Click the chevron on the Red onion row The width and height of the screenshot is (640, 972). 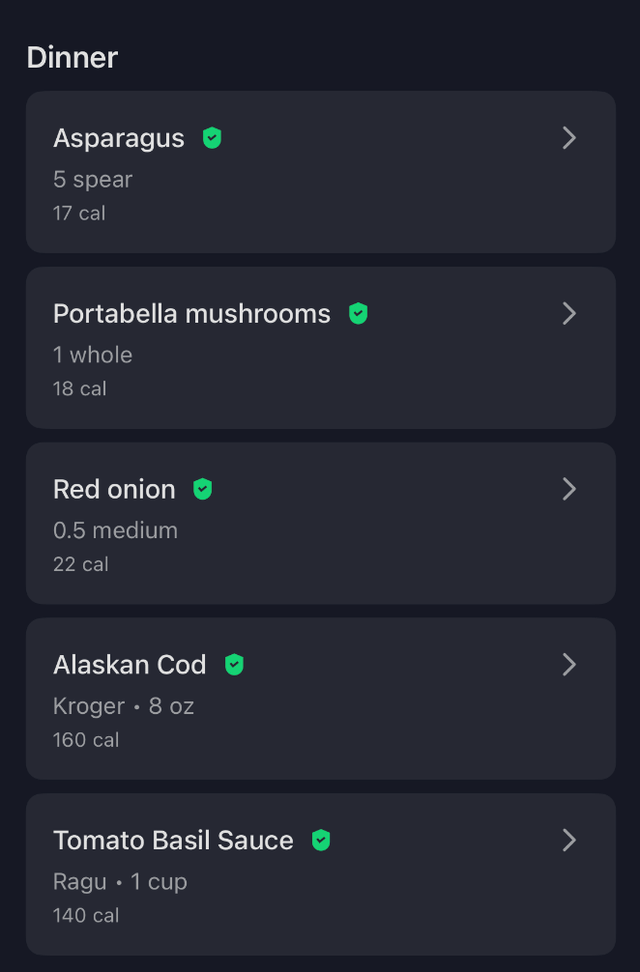[x=569, y=489]
